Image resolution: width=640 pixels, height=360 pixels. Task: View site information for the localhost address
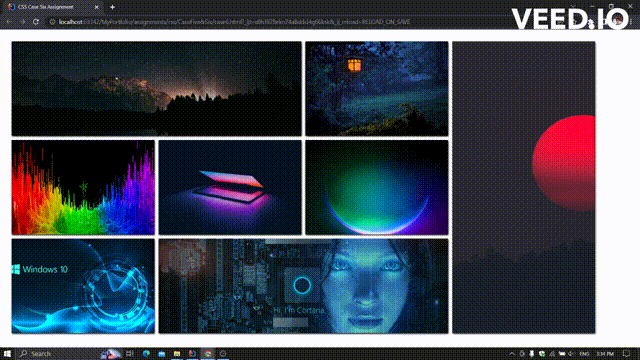coord(52,22)
